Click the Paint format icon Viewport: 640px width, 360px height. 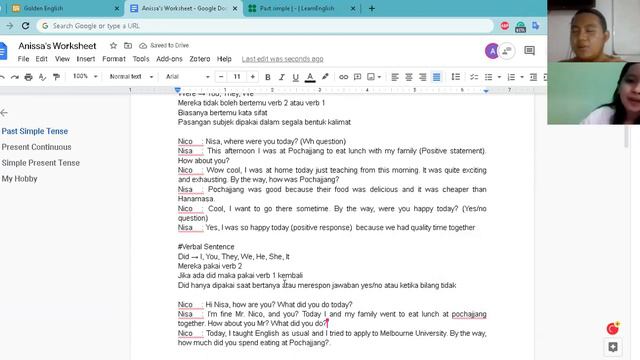[56, 77]
